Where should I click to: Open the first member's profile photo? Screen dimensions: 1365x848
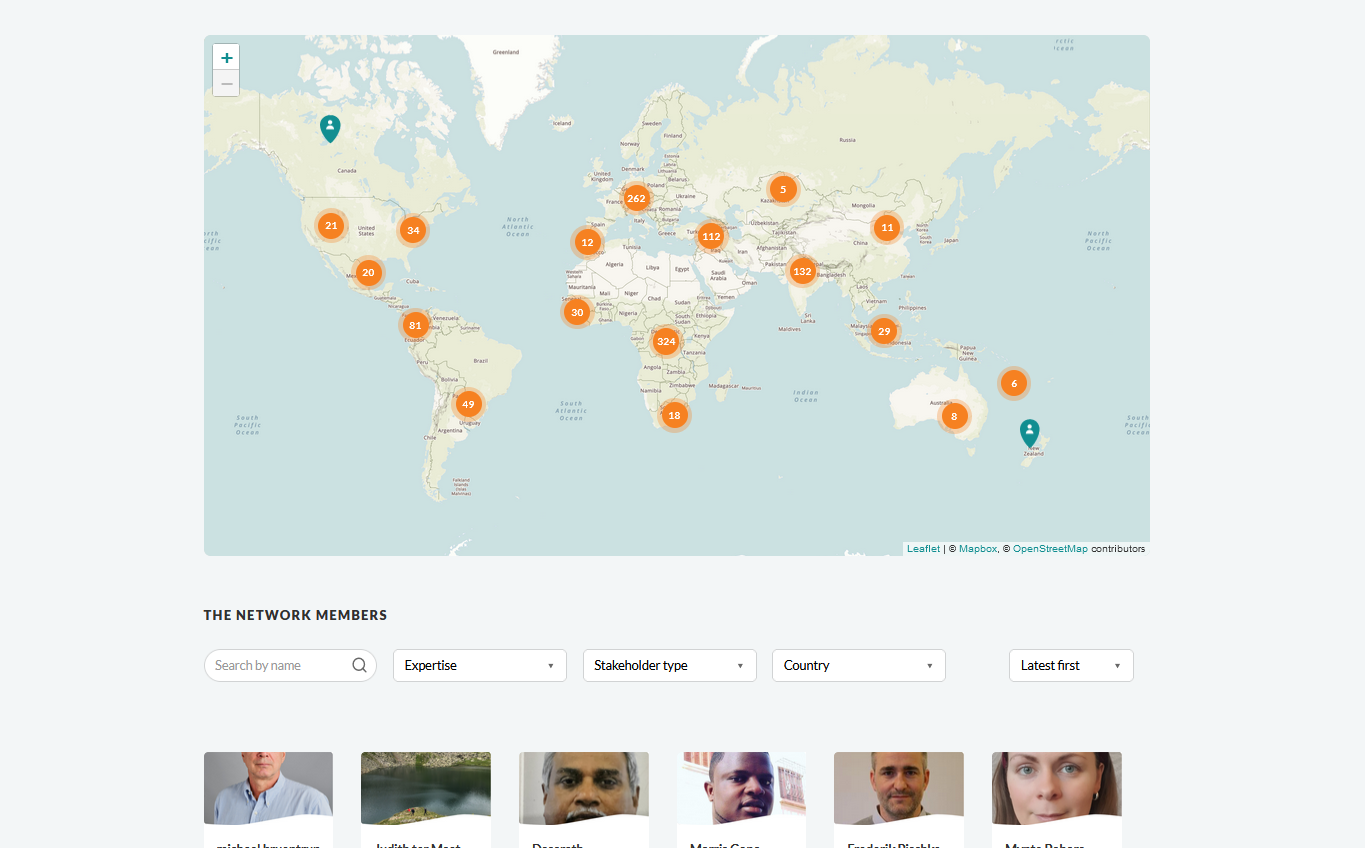point(268,788)
